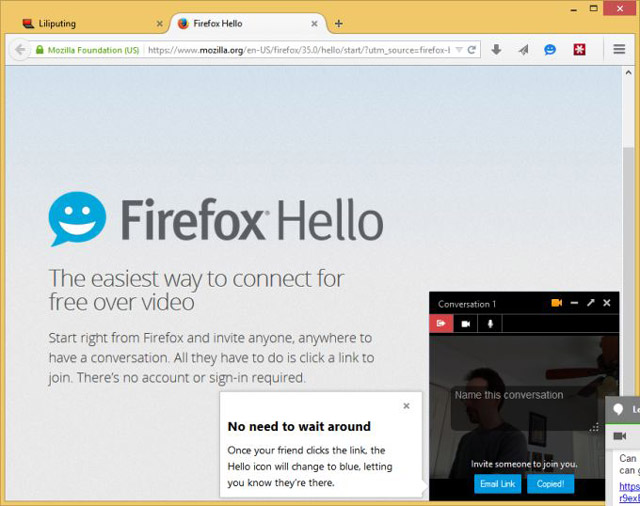Viewport: 640px width, 506px height.
Task: Click the orange video camera icon in Conversation 1 title
Action: click(x=556, y=303)
